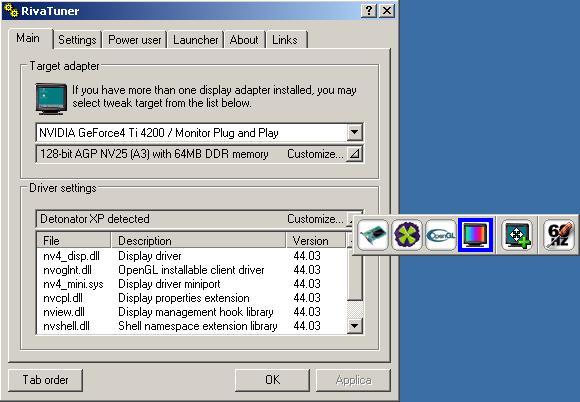The width and height of the screenshot is (580, 402).
Task: Expand Customize next to Detonator XP detected
Action: 349,219
